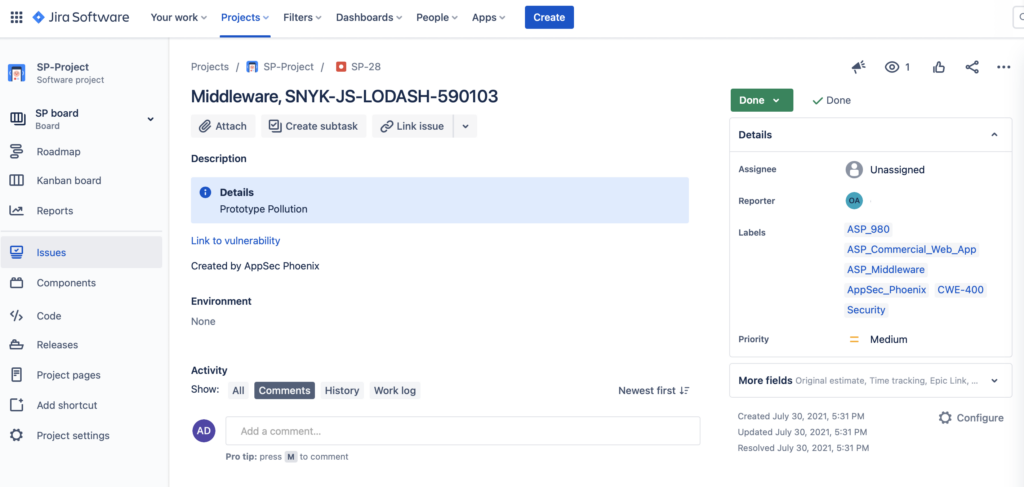Click the watch eye icon
The image size is (1024, 487).
pyautogui.click(x=892, y=67)
